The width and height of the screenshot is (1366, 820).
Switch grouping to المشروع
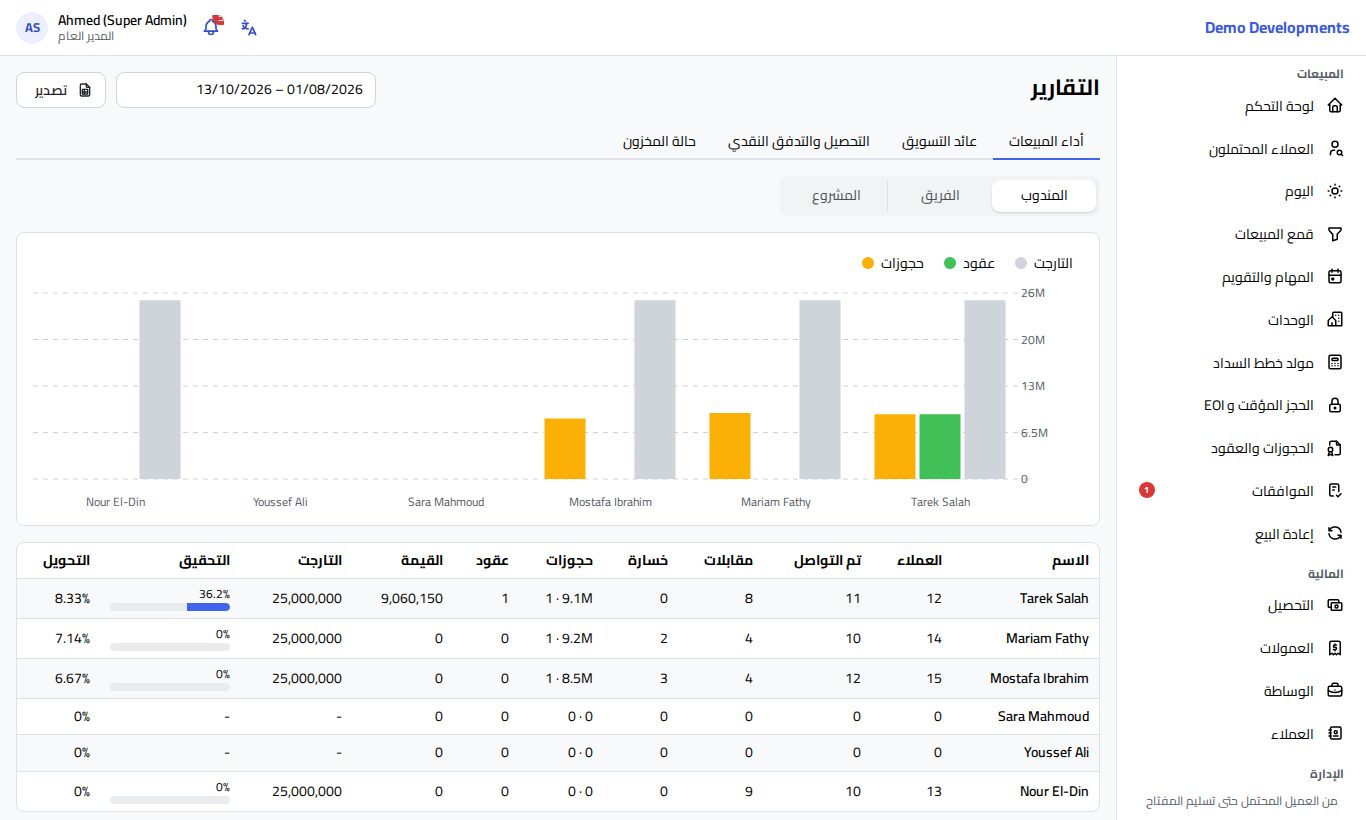(835, 196)
